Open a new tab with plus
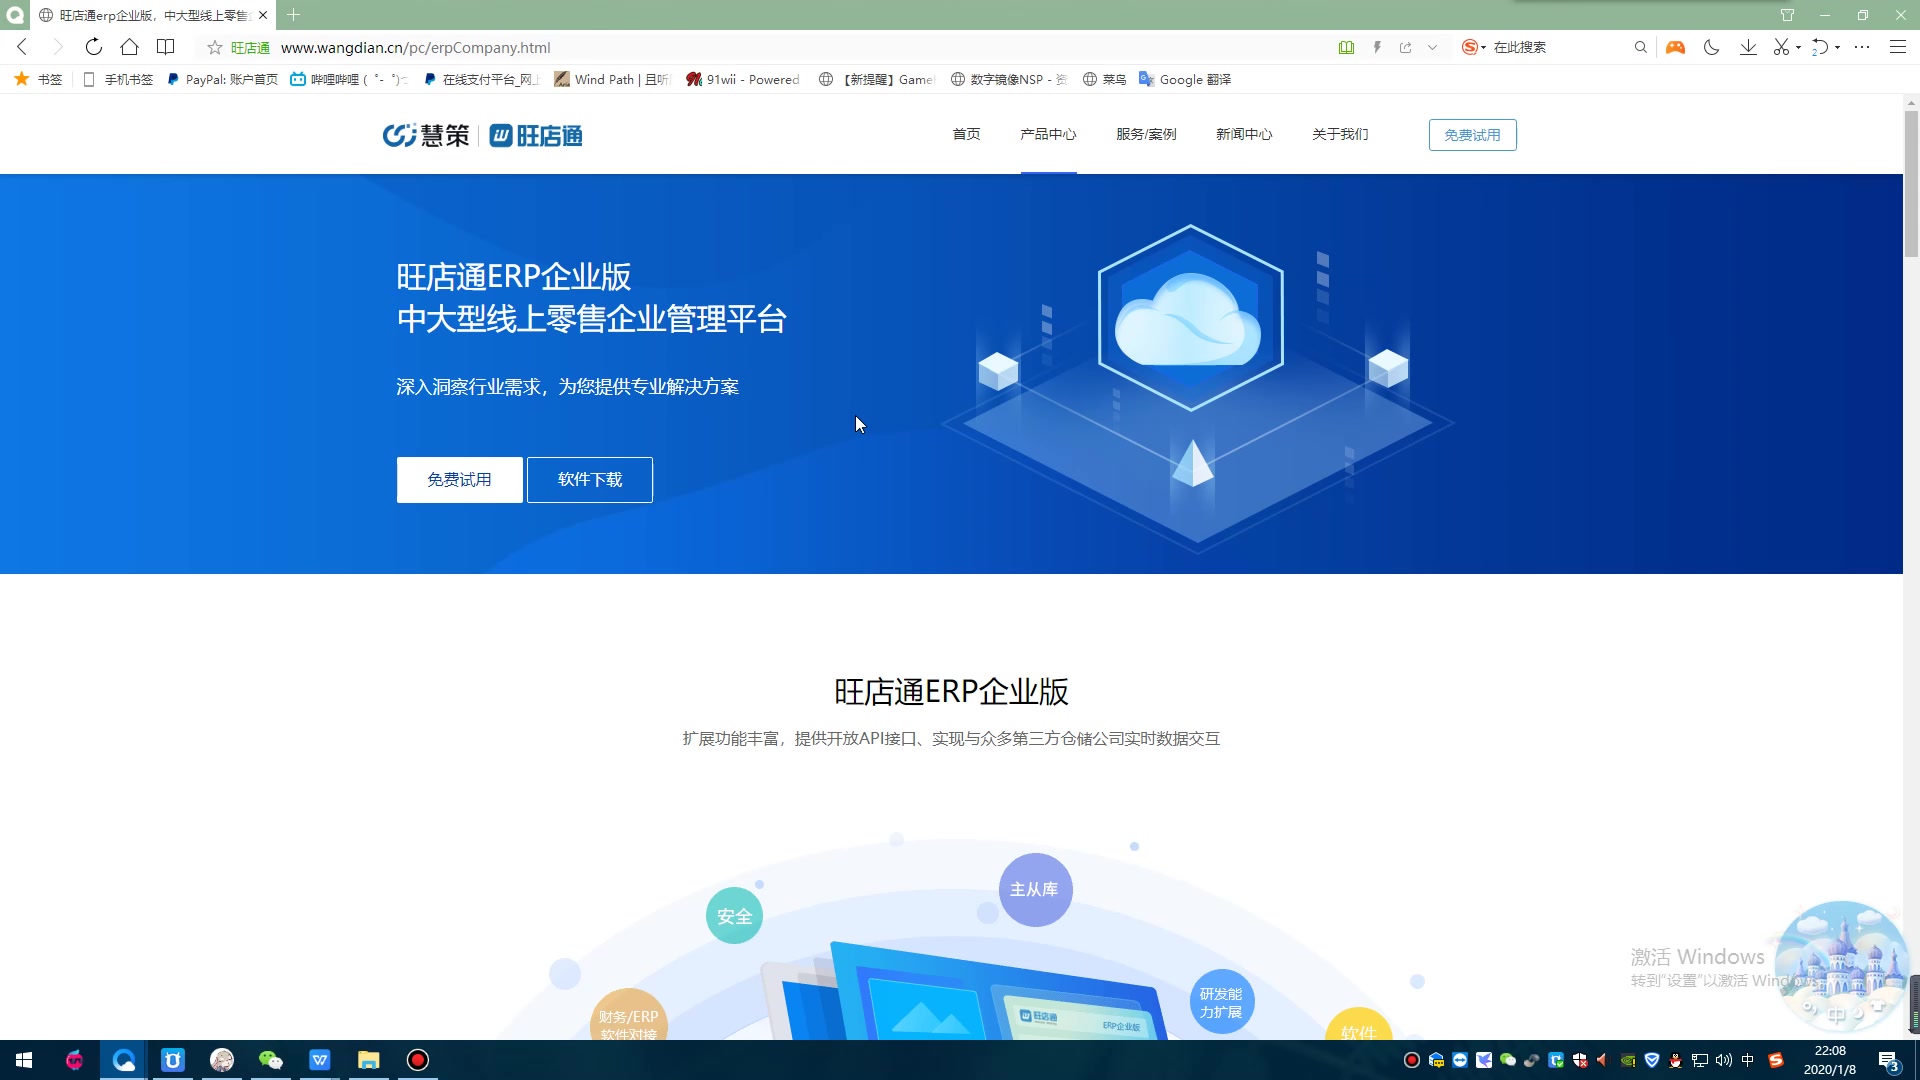The height and width of the screenshot is (1080, 1920). (x=293, y=15)
